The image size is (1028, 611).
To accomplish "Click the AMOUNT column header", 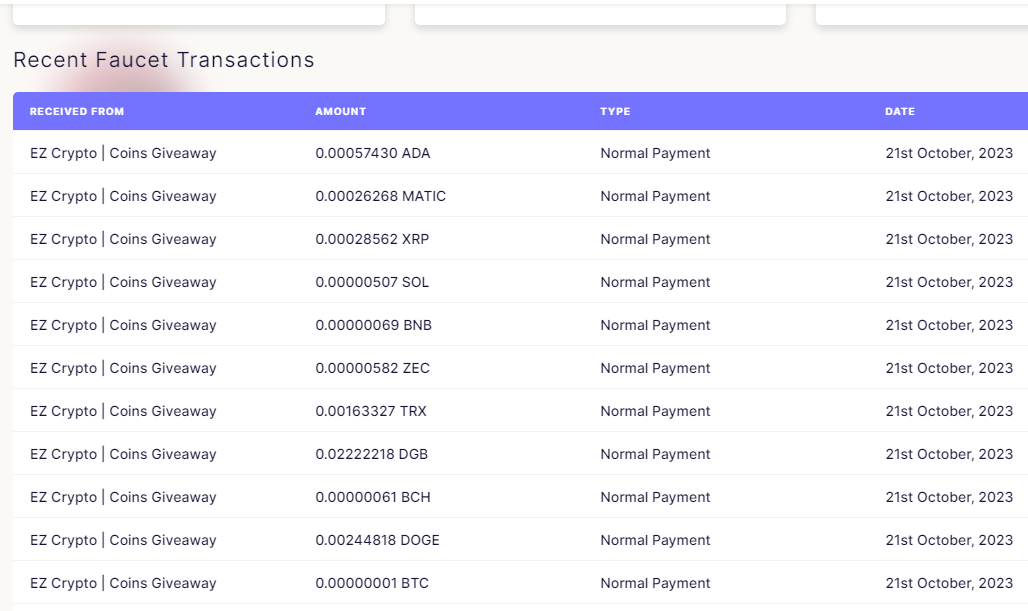I will (340, 111).
